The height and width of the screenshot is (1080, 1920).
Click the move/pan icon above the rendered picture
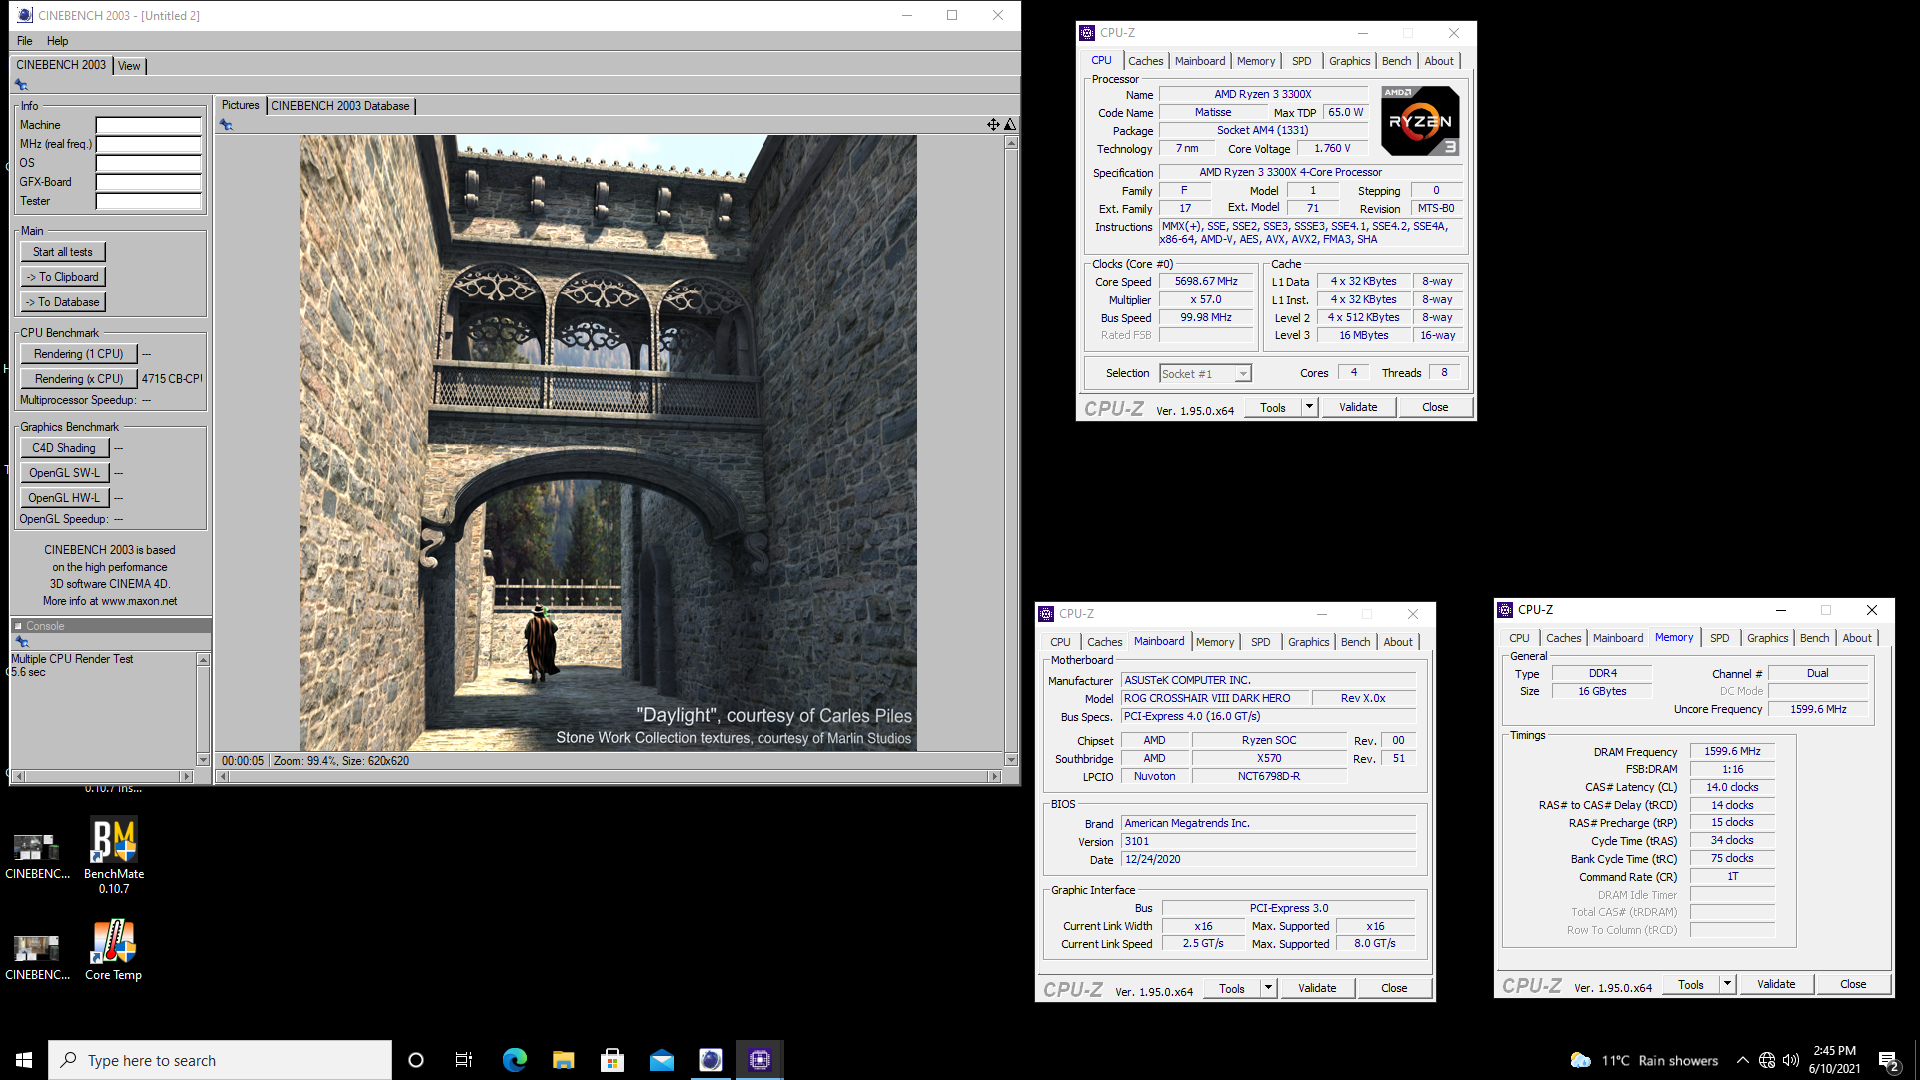[993, 125]
